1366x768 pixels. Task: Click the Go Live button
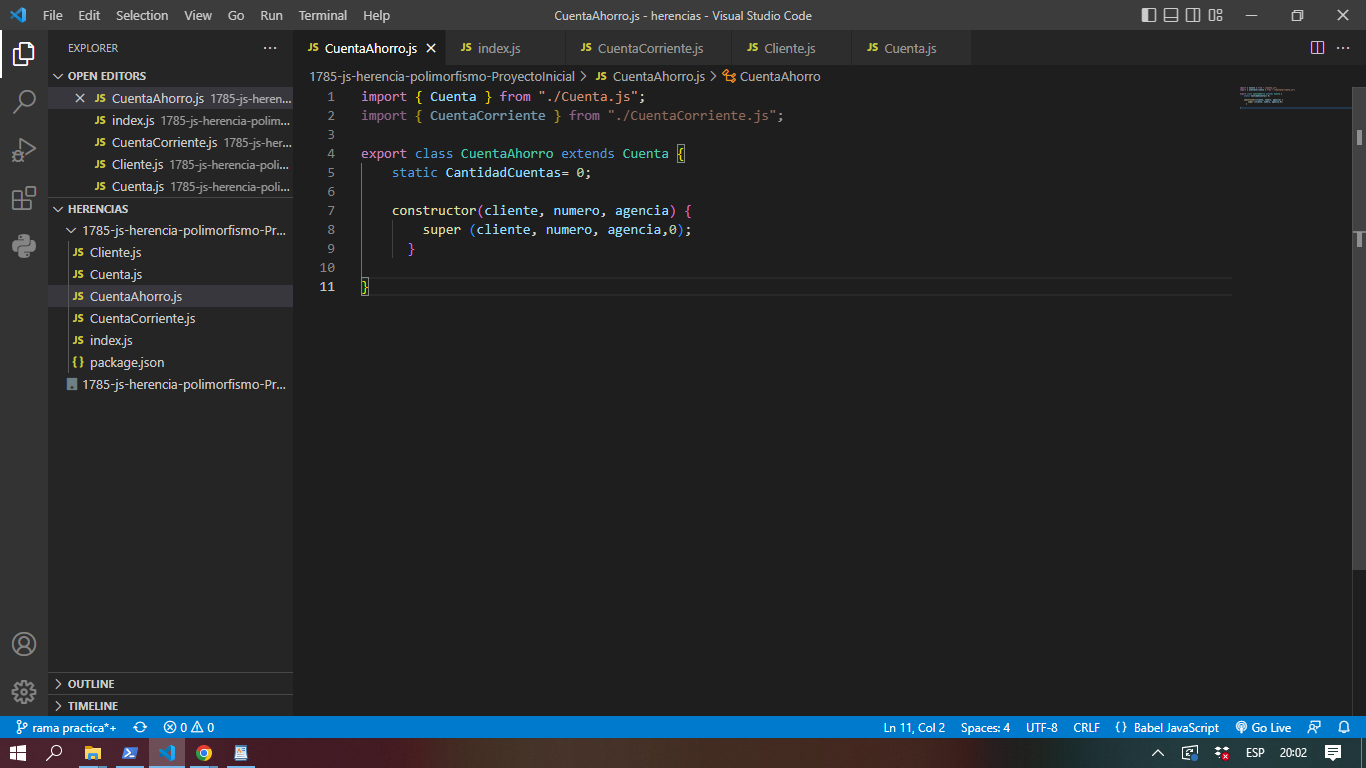(1263, 728)
